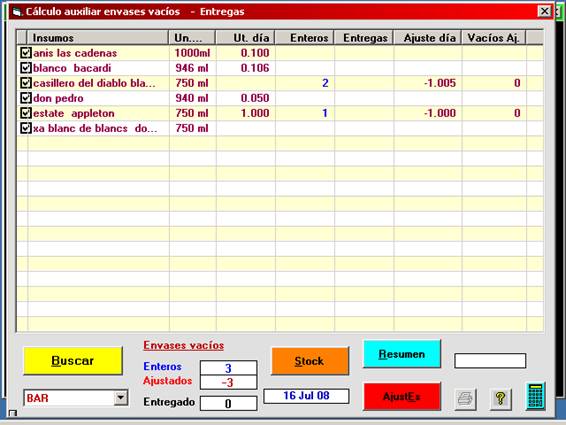The image size is (566, 425).
Task: Close the Cálculo auxiliar window
Action: pyautogui.click(x=544, y=11)
